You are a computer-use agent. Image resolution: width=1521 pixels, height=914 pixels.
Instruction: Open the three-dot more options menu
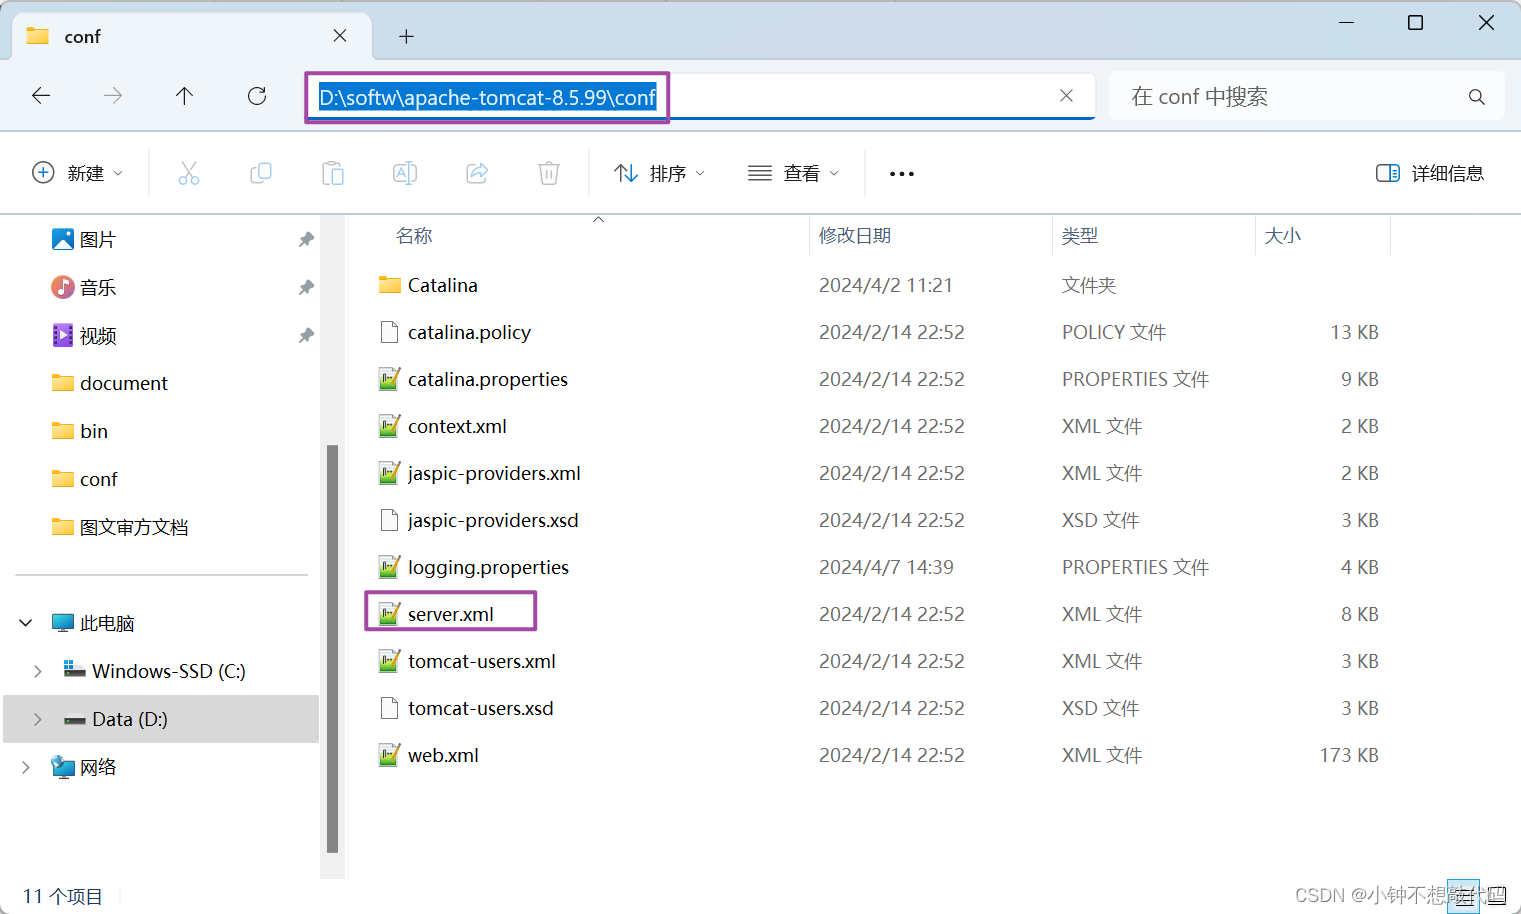coord(902,174)
